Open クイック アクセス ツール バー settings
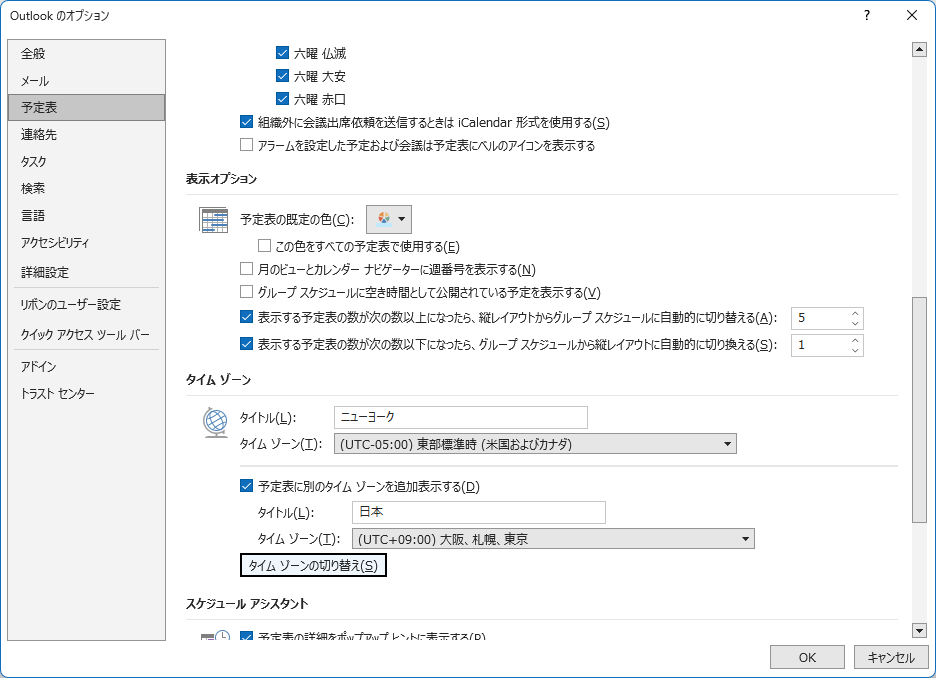Screen dimensions: 936x678 [87, 334]
